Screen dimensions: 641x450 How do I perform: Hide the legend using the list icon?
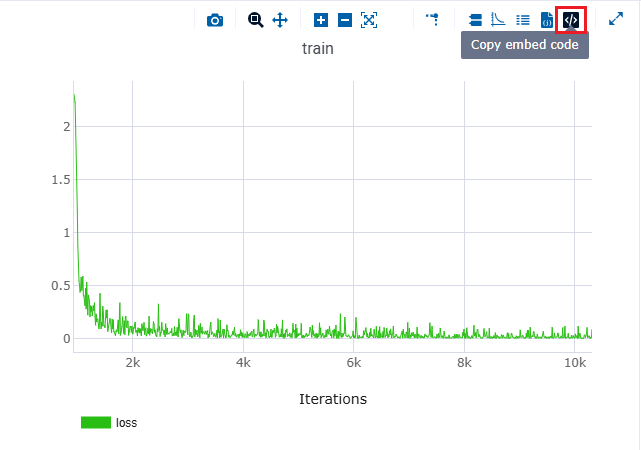pos(522,20)
